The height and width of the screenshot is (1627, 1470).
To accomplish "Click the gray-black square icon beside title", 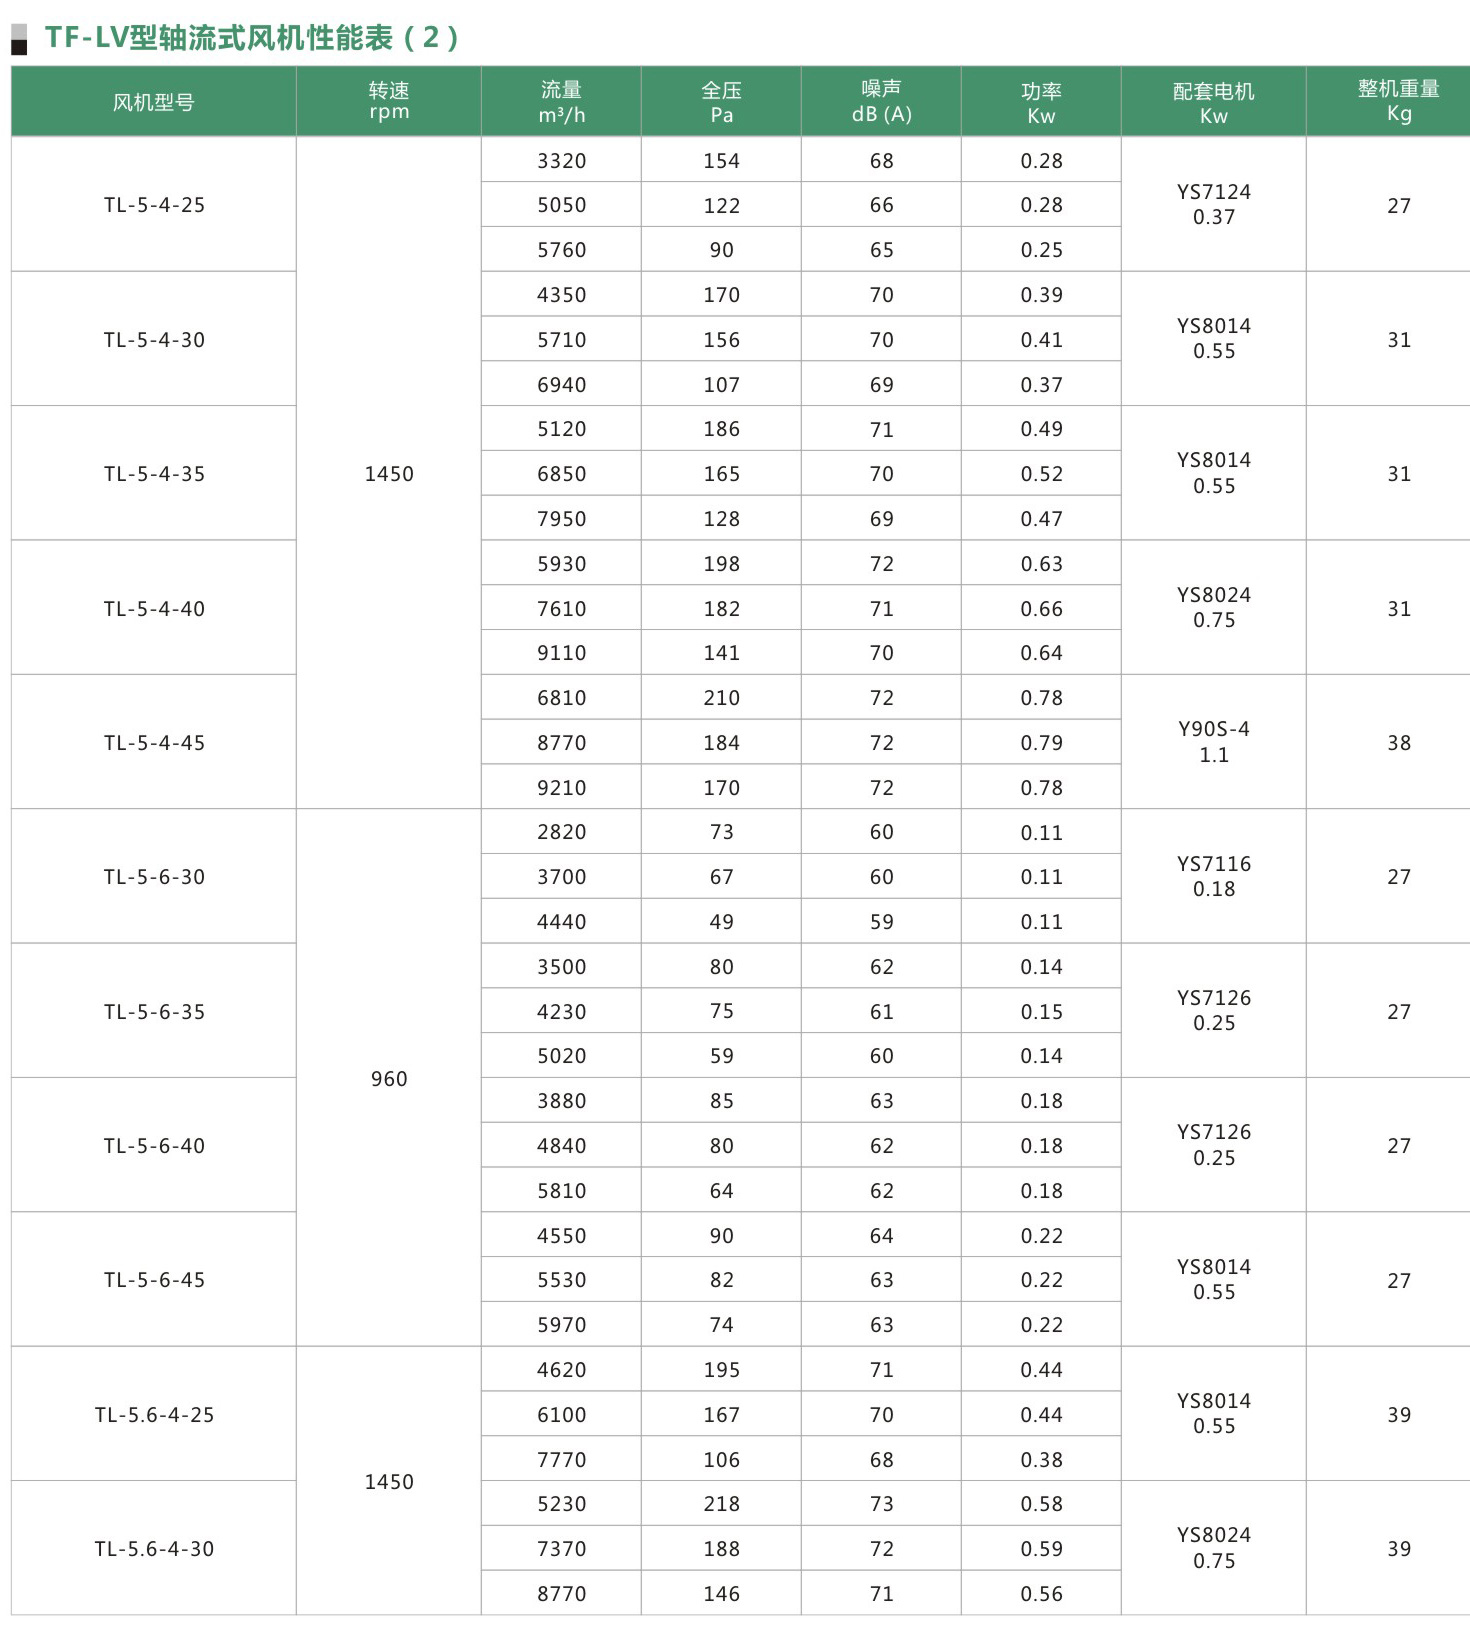I will (19, 39).
